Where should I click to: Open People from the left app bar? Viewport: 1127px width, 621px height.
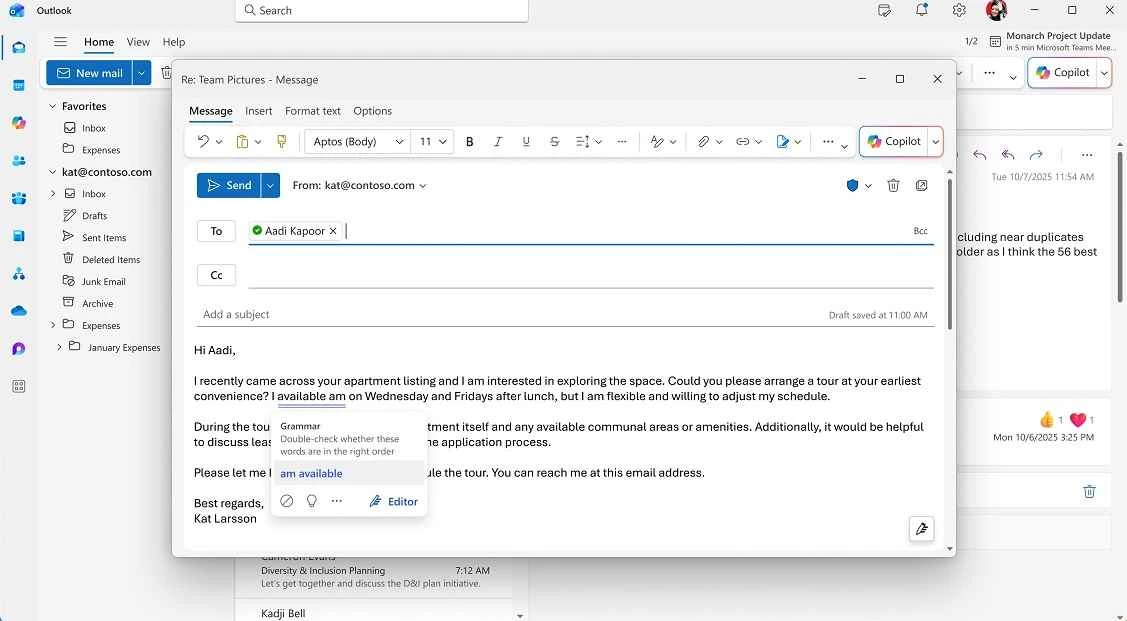tap(19, 160)
